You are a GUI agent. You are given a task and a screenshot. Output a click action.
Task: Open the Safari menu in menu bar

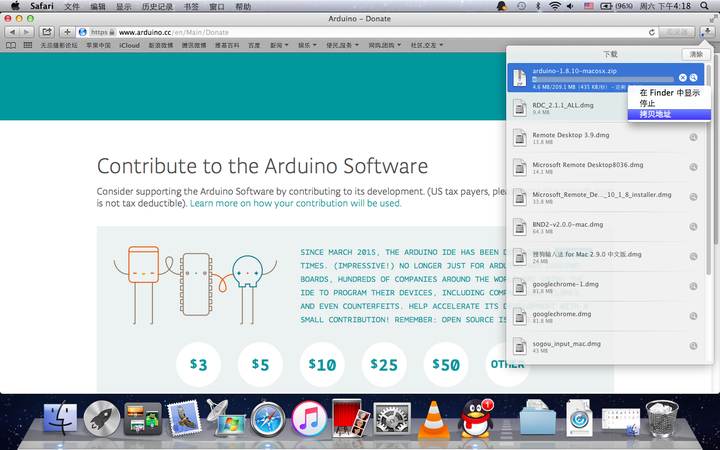pyautogui.click(x=42, y=6)
